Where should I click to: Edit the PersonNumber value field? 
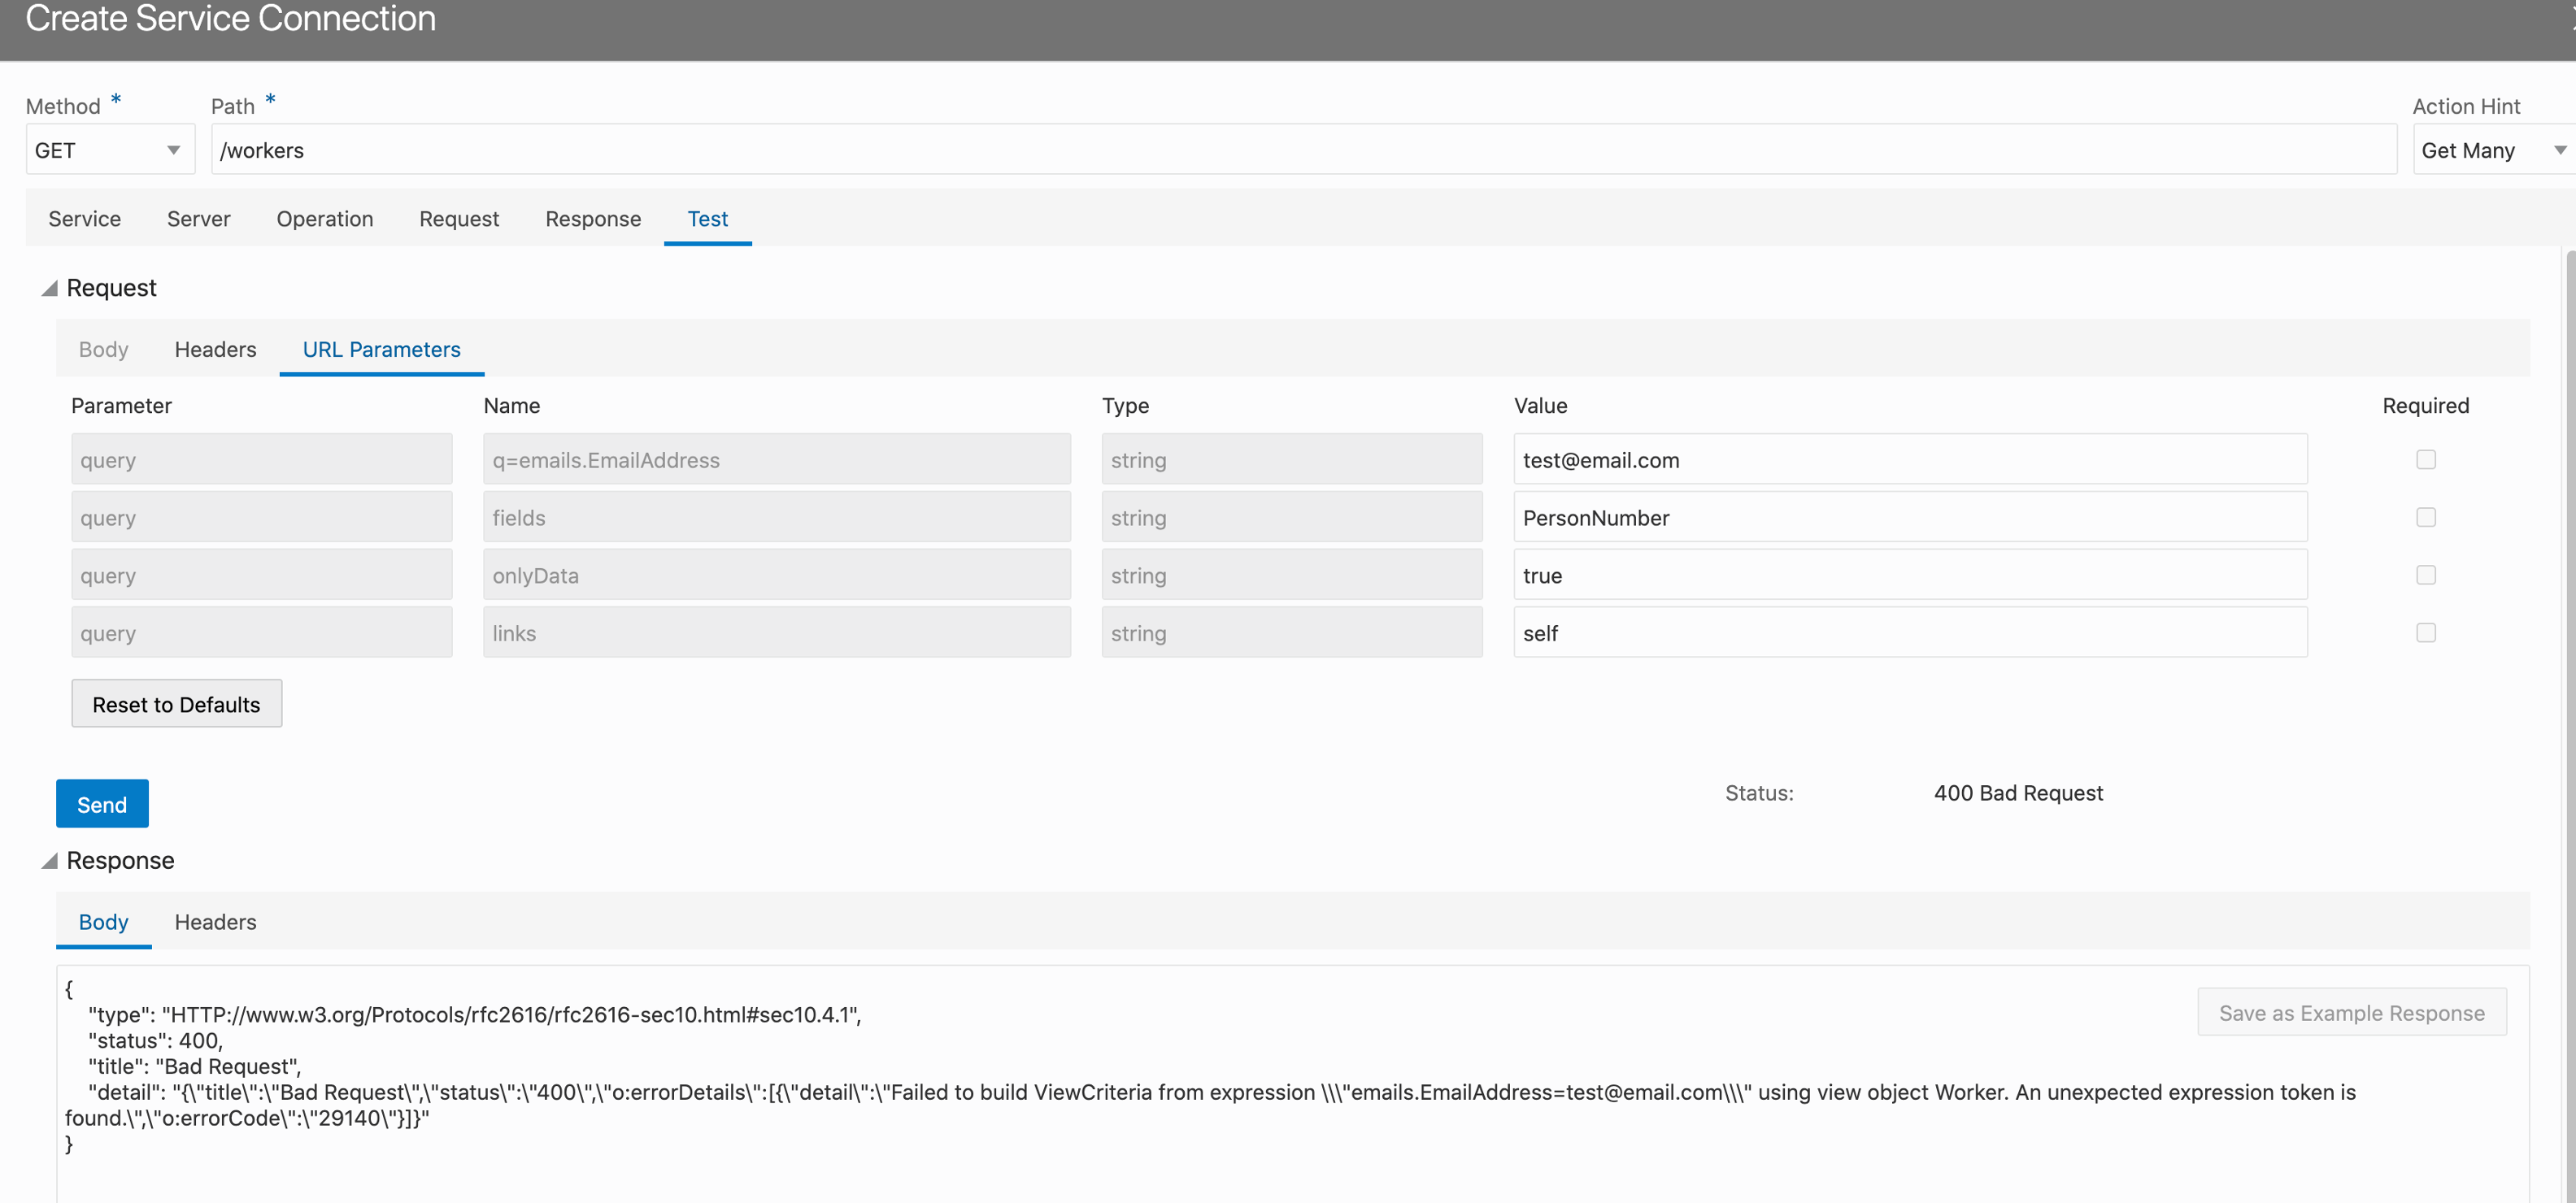1910,517
